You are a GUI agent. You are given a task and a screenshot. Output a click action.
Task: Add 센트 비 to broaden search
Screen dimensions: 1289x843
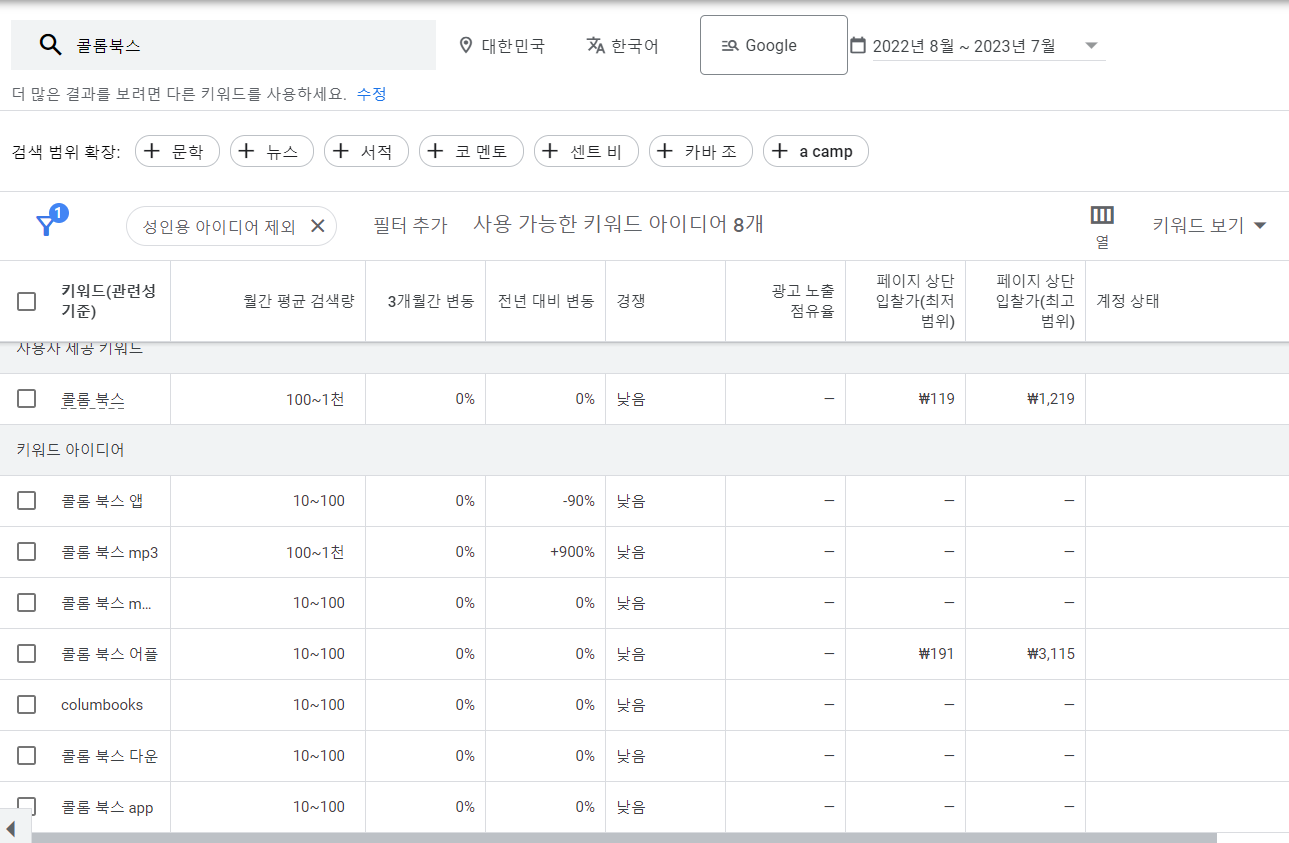point(586,151)
